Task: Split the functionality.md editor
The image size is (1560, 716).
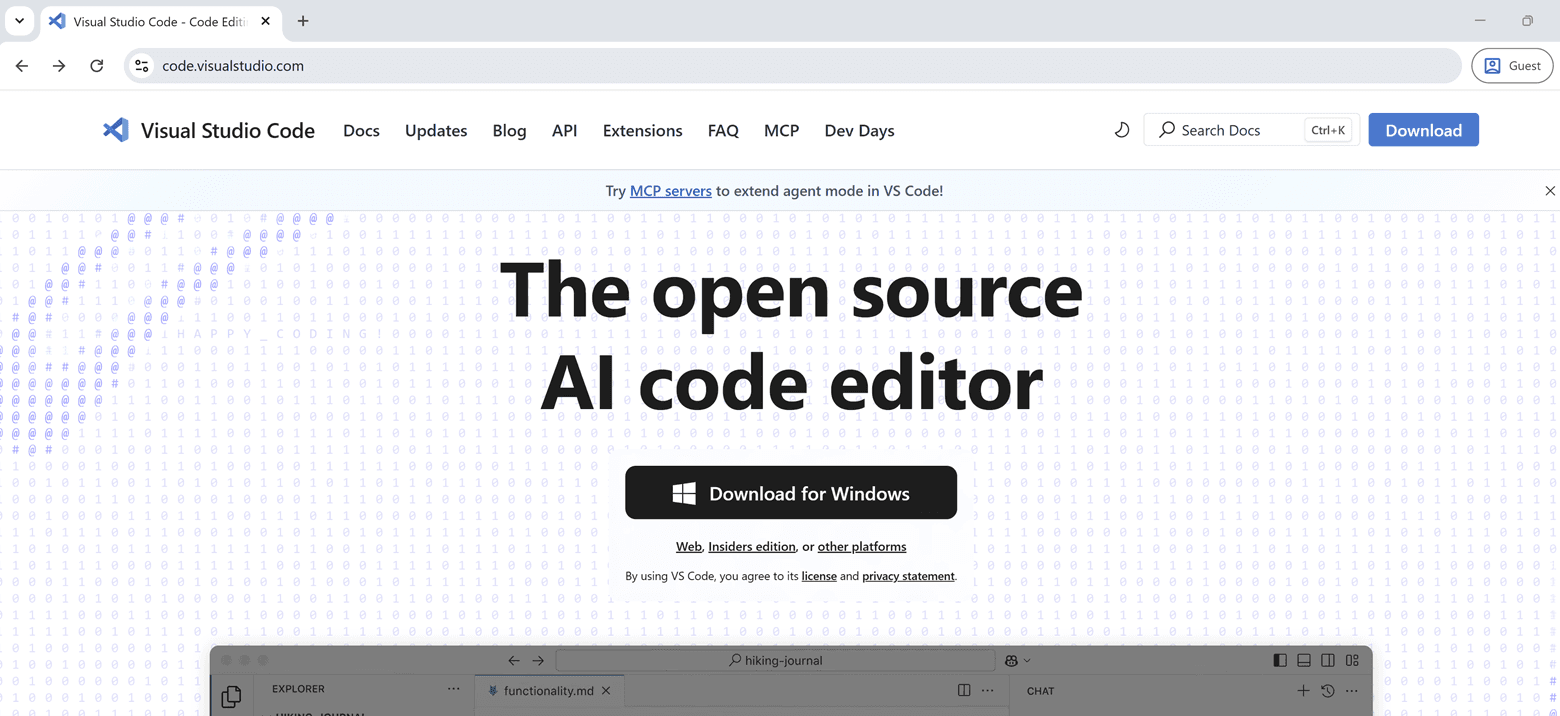Action: coord(963,690)
